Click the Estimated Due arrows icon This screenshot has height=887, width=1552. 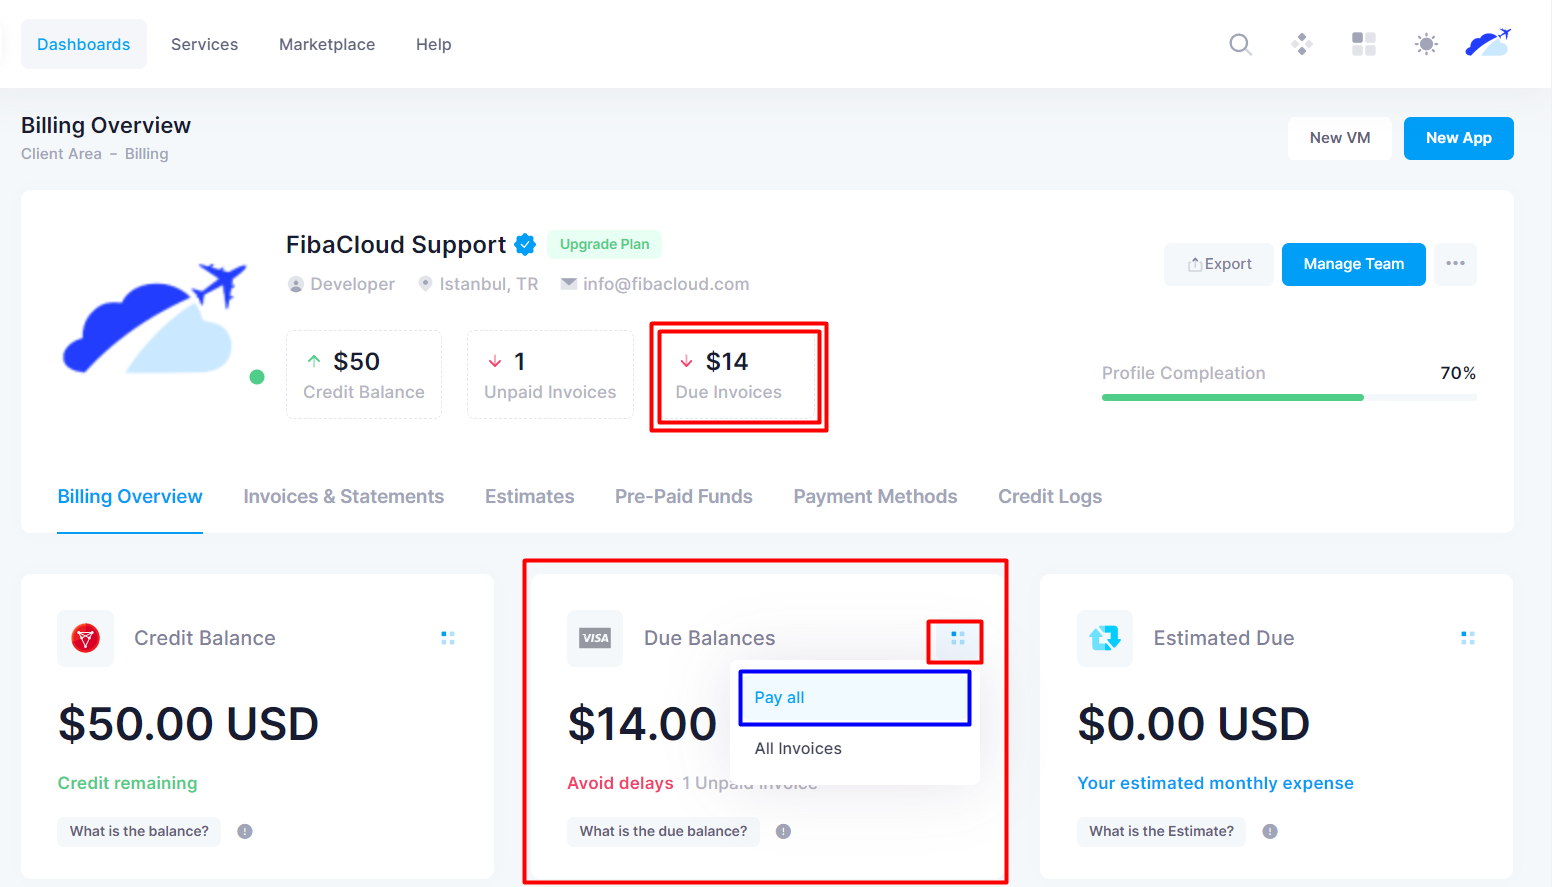[1105, 638]
